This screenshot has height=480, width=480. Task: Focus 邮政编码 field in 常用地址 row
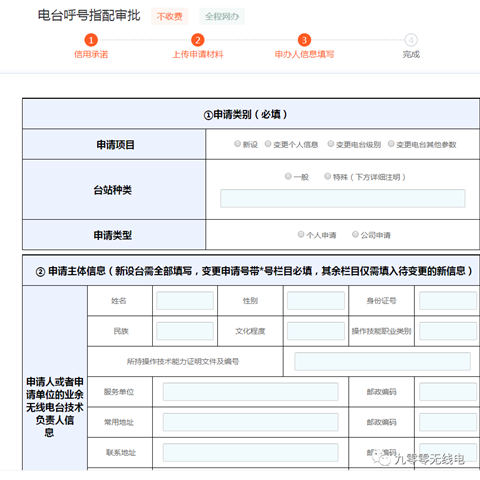point(448,422)
